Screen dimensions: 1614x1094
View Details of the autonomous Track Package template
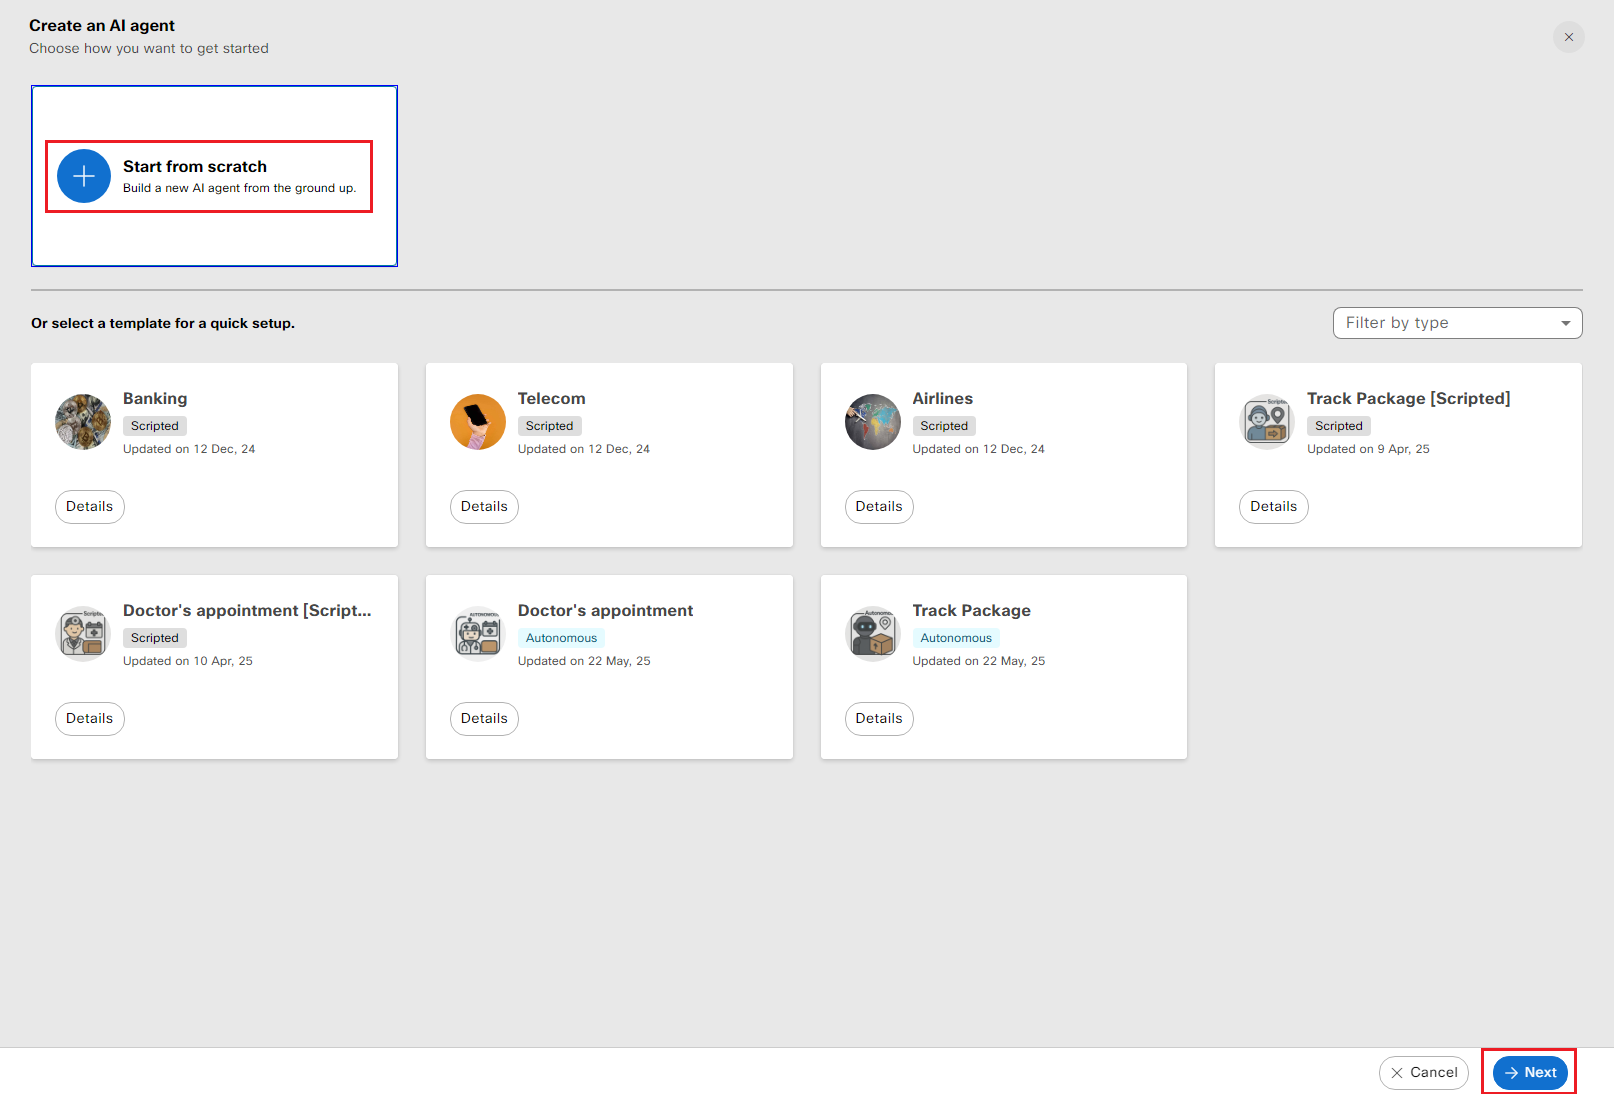879,719
